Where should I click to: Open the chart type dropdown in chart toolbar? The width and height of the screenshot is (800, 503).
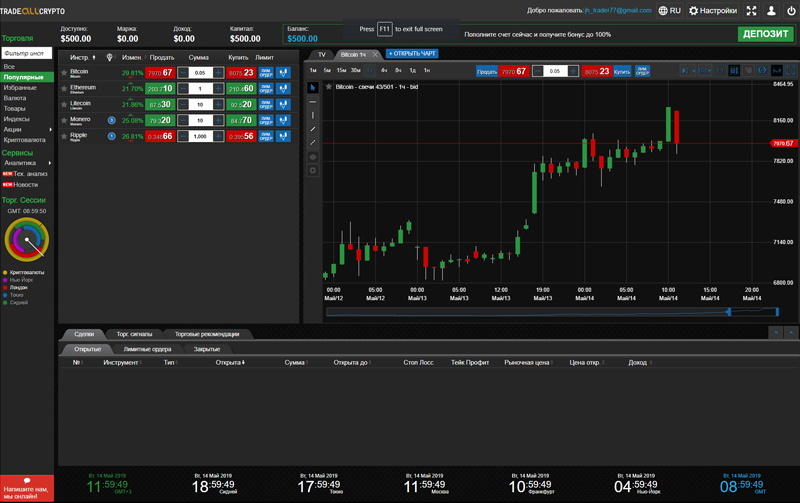(x=688, y=70)
